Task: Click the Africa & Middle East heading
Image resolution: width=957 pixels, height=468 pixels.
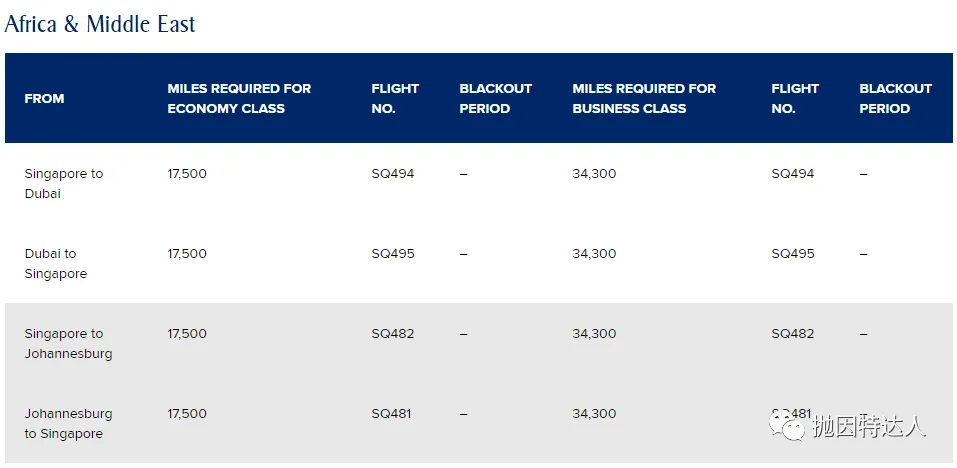Action: click(99, 24)
